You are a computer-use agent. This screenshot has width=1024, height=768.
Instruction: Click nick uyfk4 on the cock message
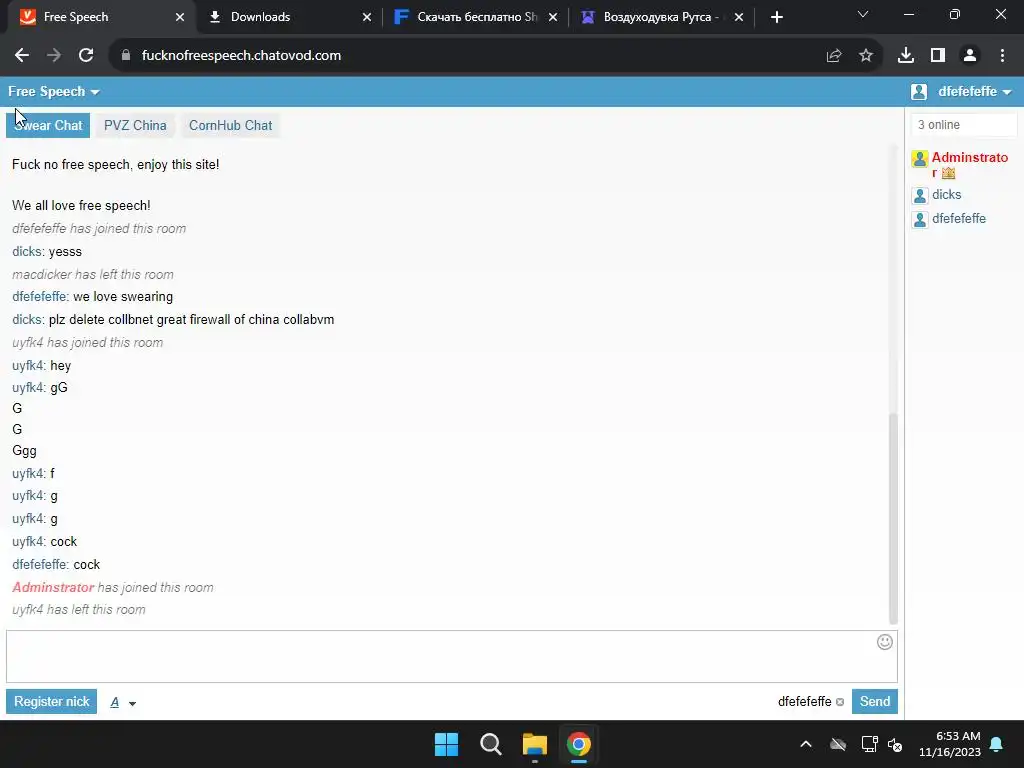28,541
